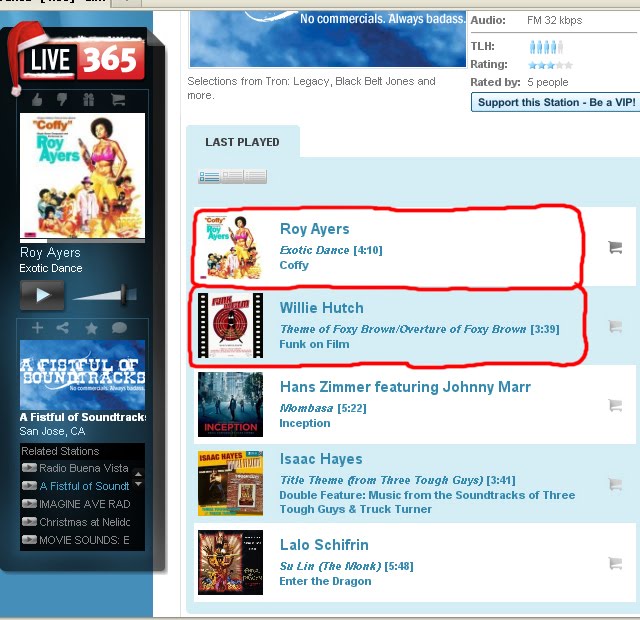Switch to medium list view
Viewport: 640px width, 620px height.
pos(232,177)
